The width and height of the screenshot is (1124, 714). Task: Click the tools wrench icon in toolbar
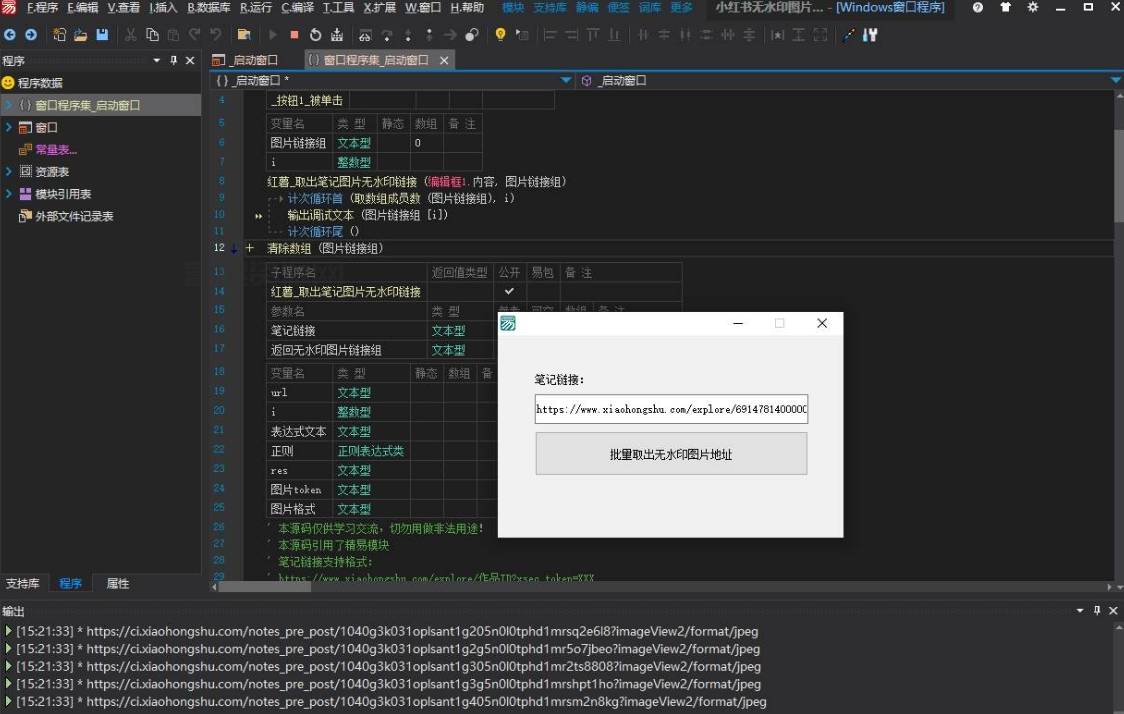click(x=870, y=34)
